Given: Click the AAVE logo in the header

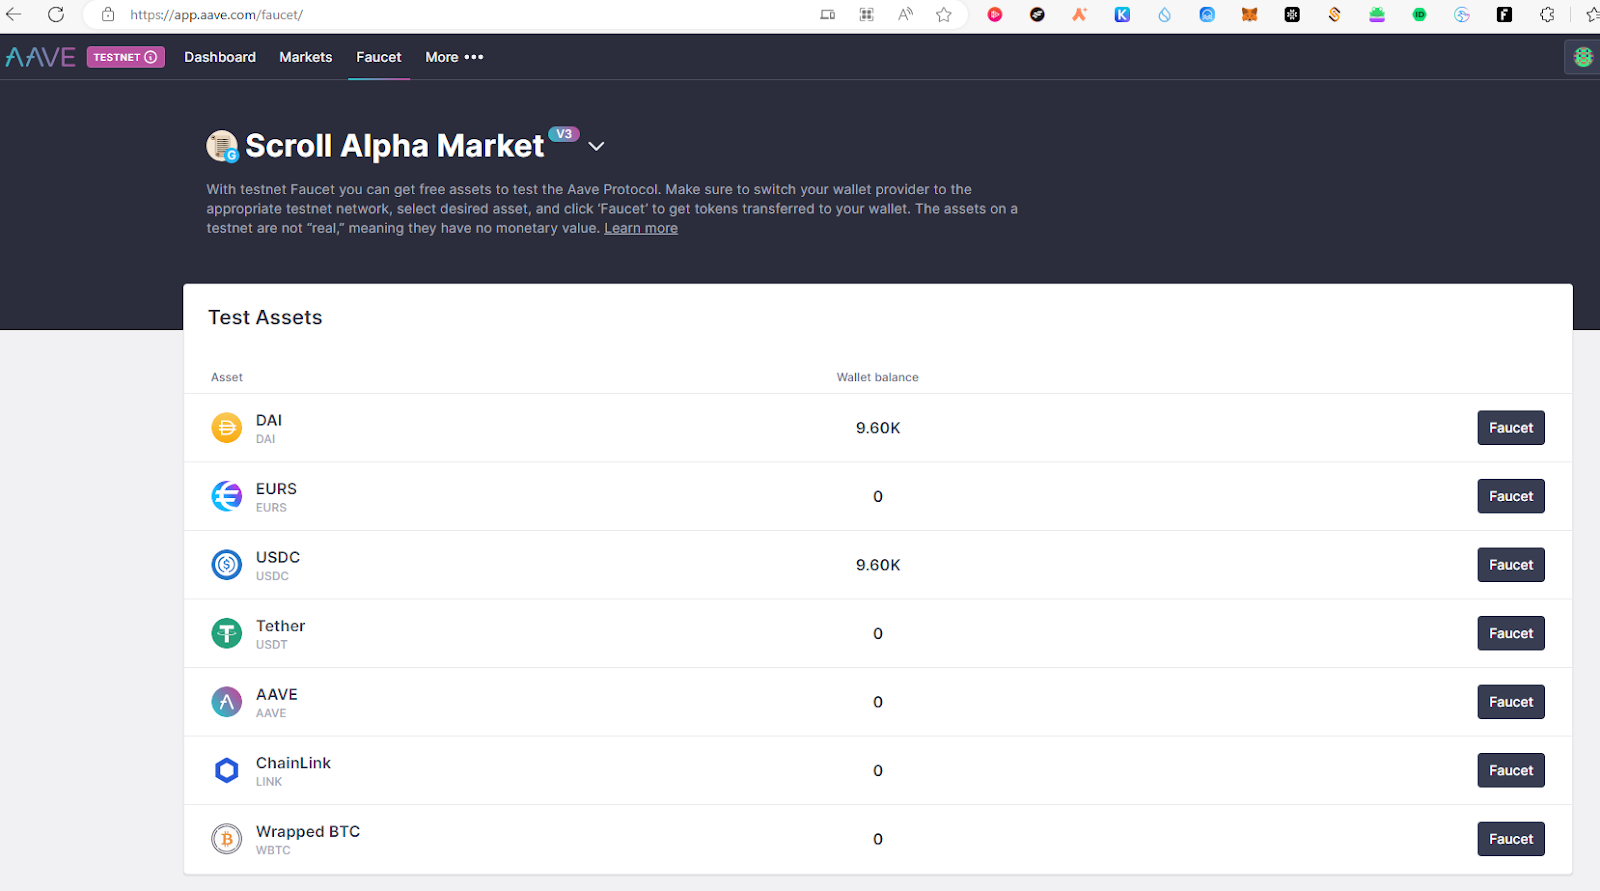Looking at the screenshot, I should 41,57.
